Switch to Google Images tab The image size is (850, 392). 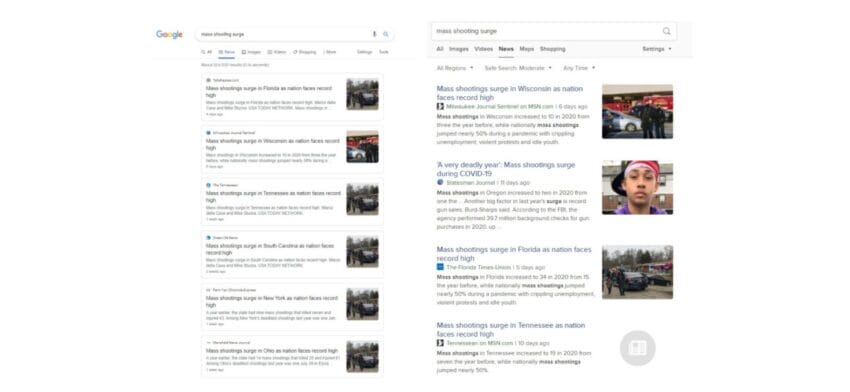251,52
